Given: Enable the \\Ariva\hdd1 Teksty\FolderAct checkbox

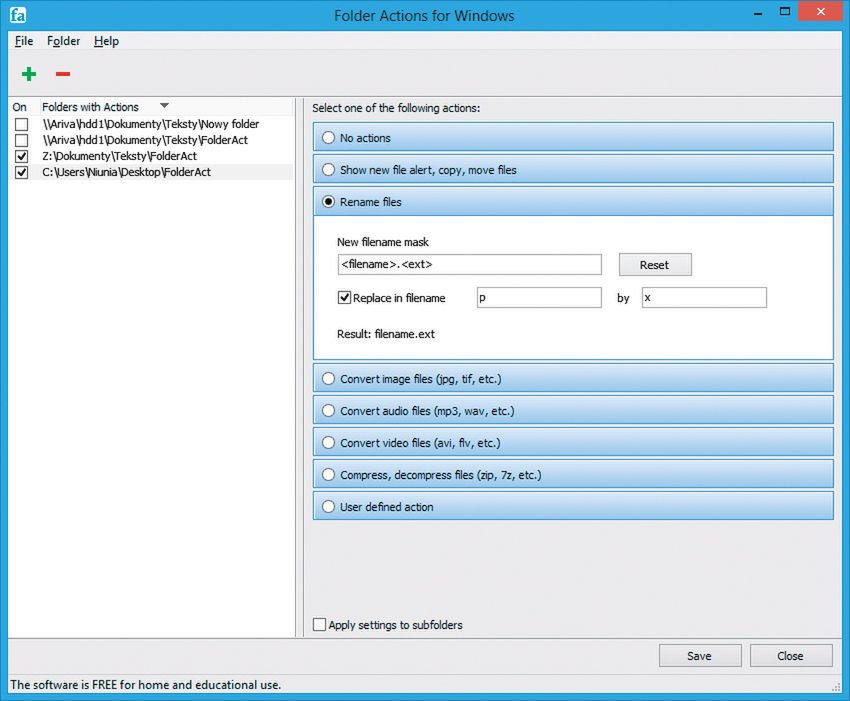Looking at the screenshot, I should point(21,140).
